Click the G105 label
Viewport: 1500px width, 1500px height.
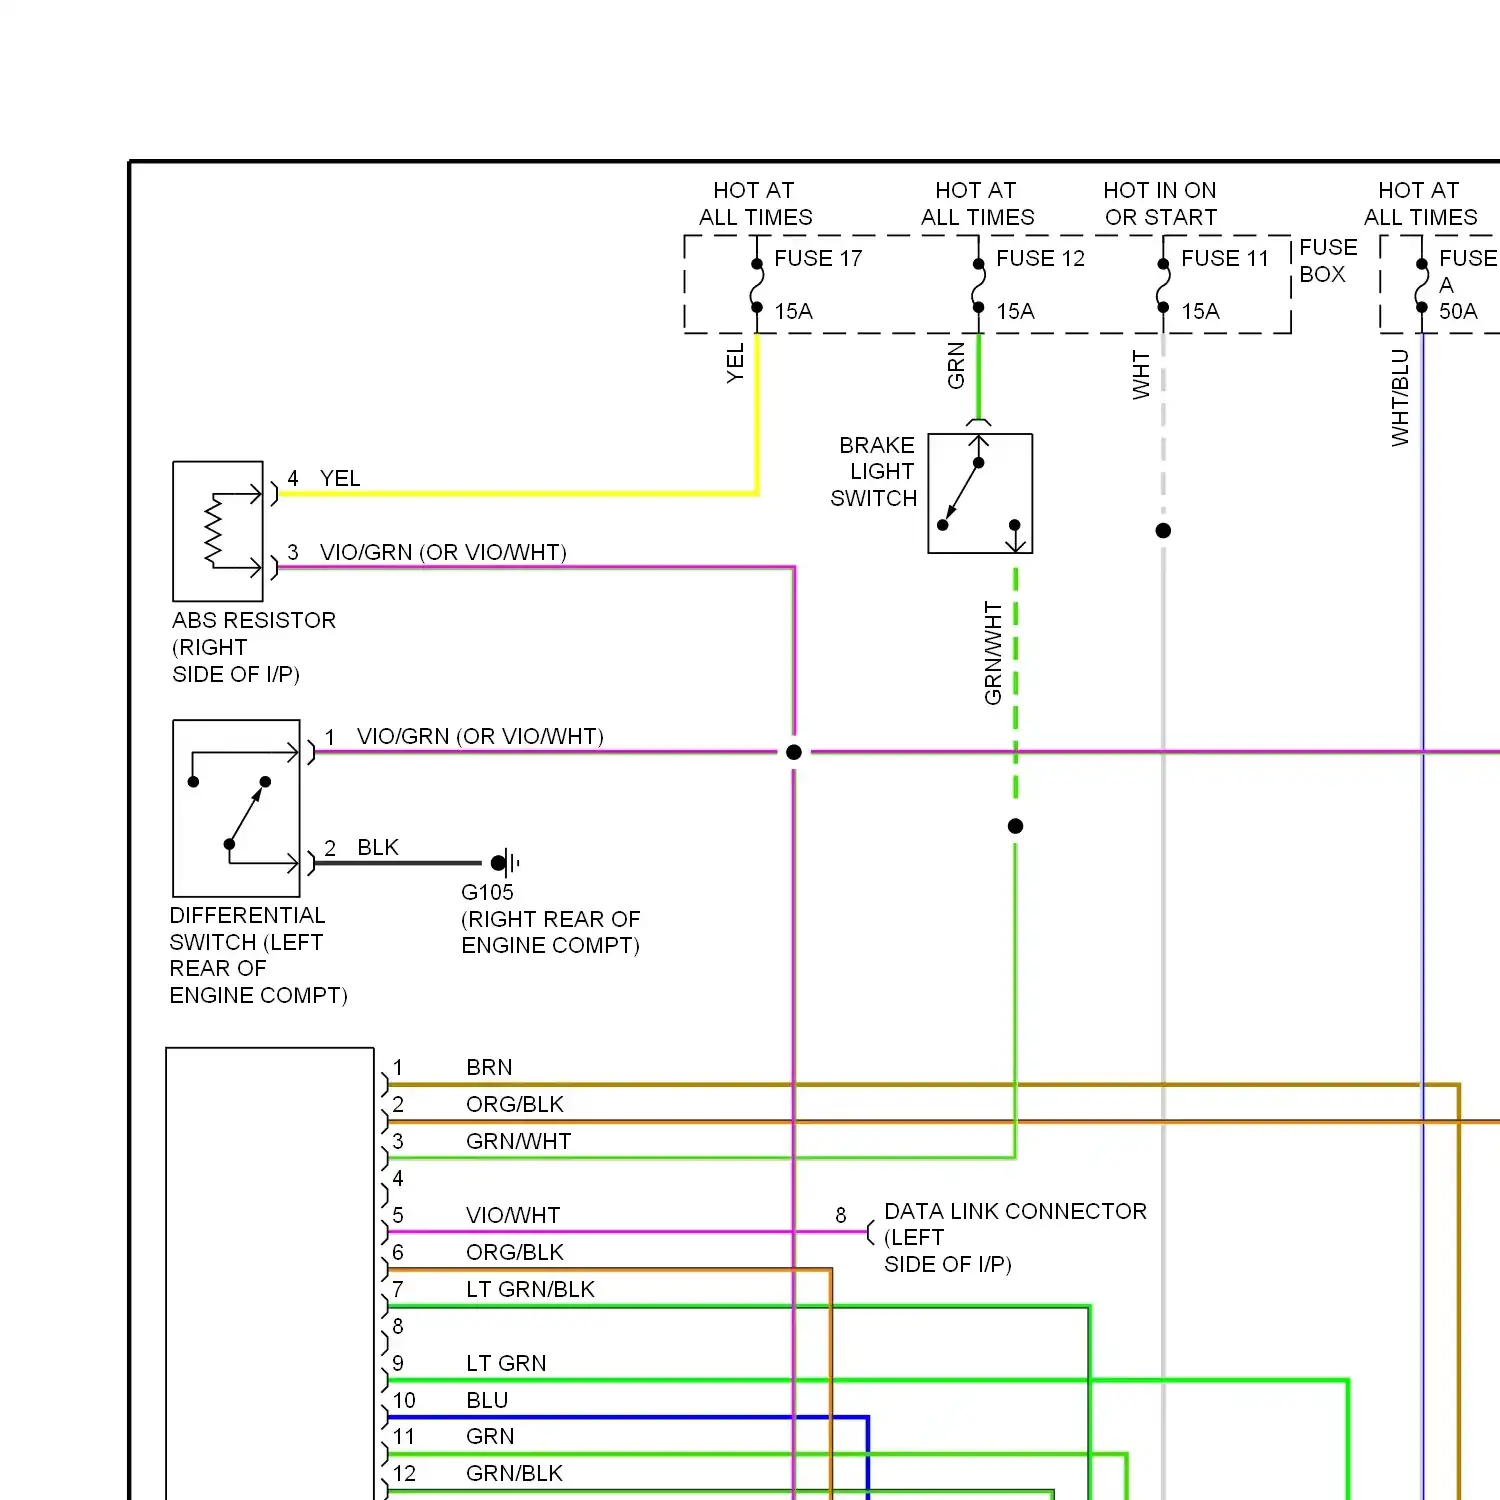coord(487,892)
